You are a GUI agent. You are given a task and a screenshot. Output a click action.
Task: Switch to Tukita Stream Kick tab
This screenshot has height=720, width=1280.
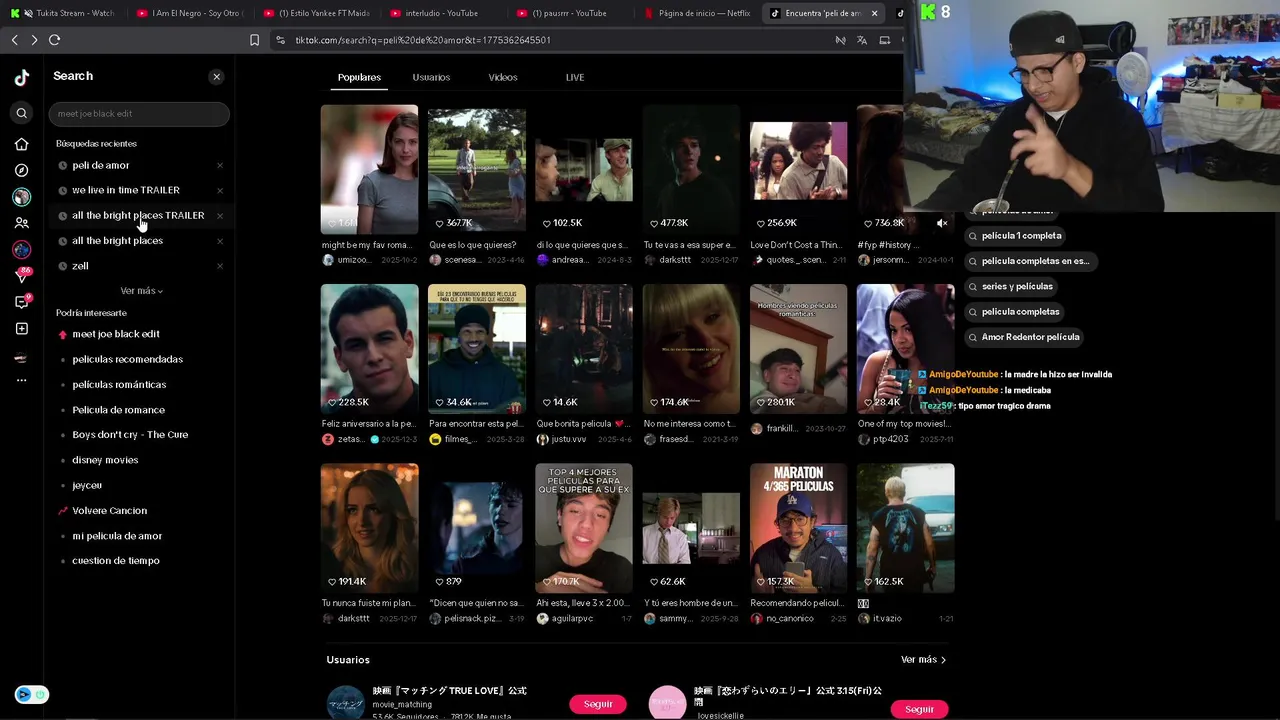(x=64, y=13)
